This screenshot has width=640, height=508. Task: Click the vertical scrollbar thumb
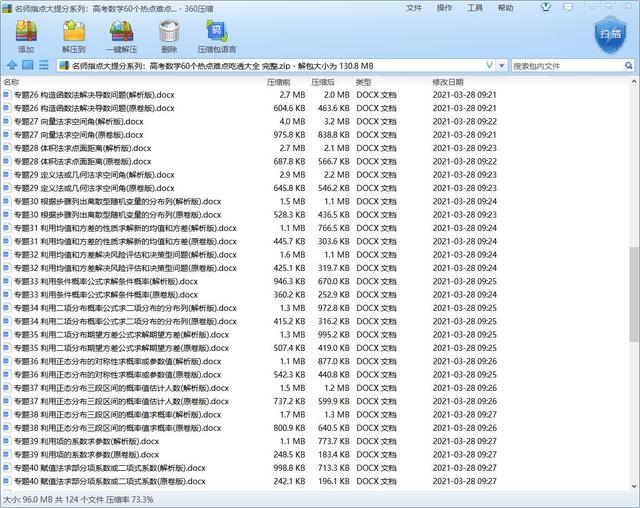pos(634,294)
